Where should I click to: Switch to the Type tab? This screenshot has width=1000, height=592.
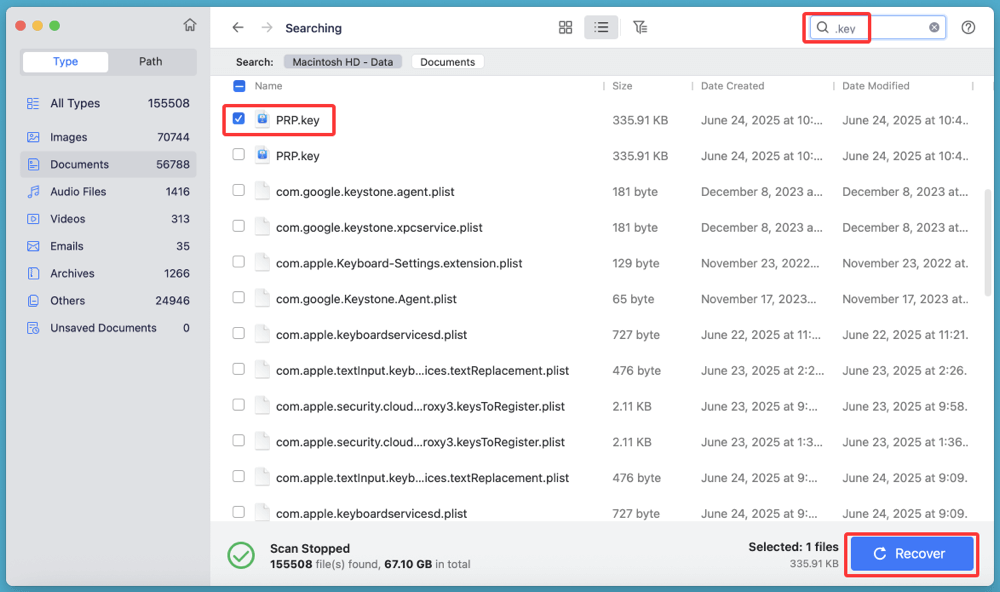(x=64, y=61)
